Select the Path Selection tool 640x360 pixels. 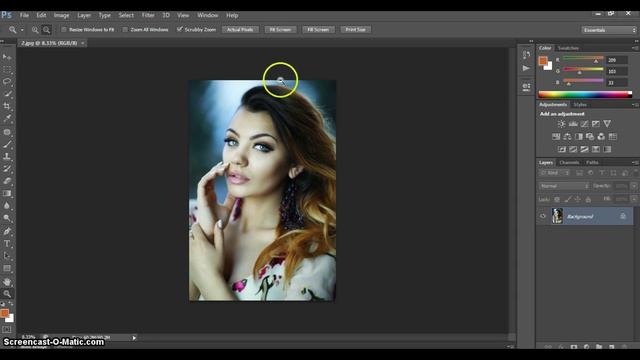coord(7,256)
